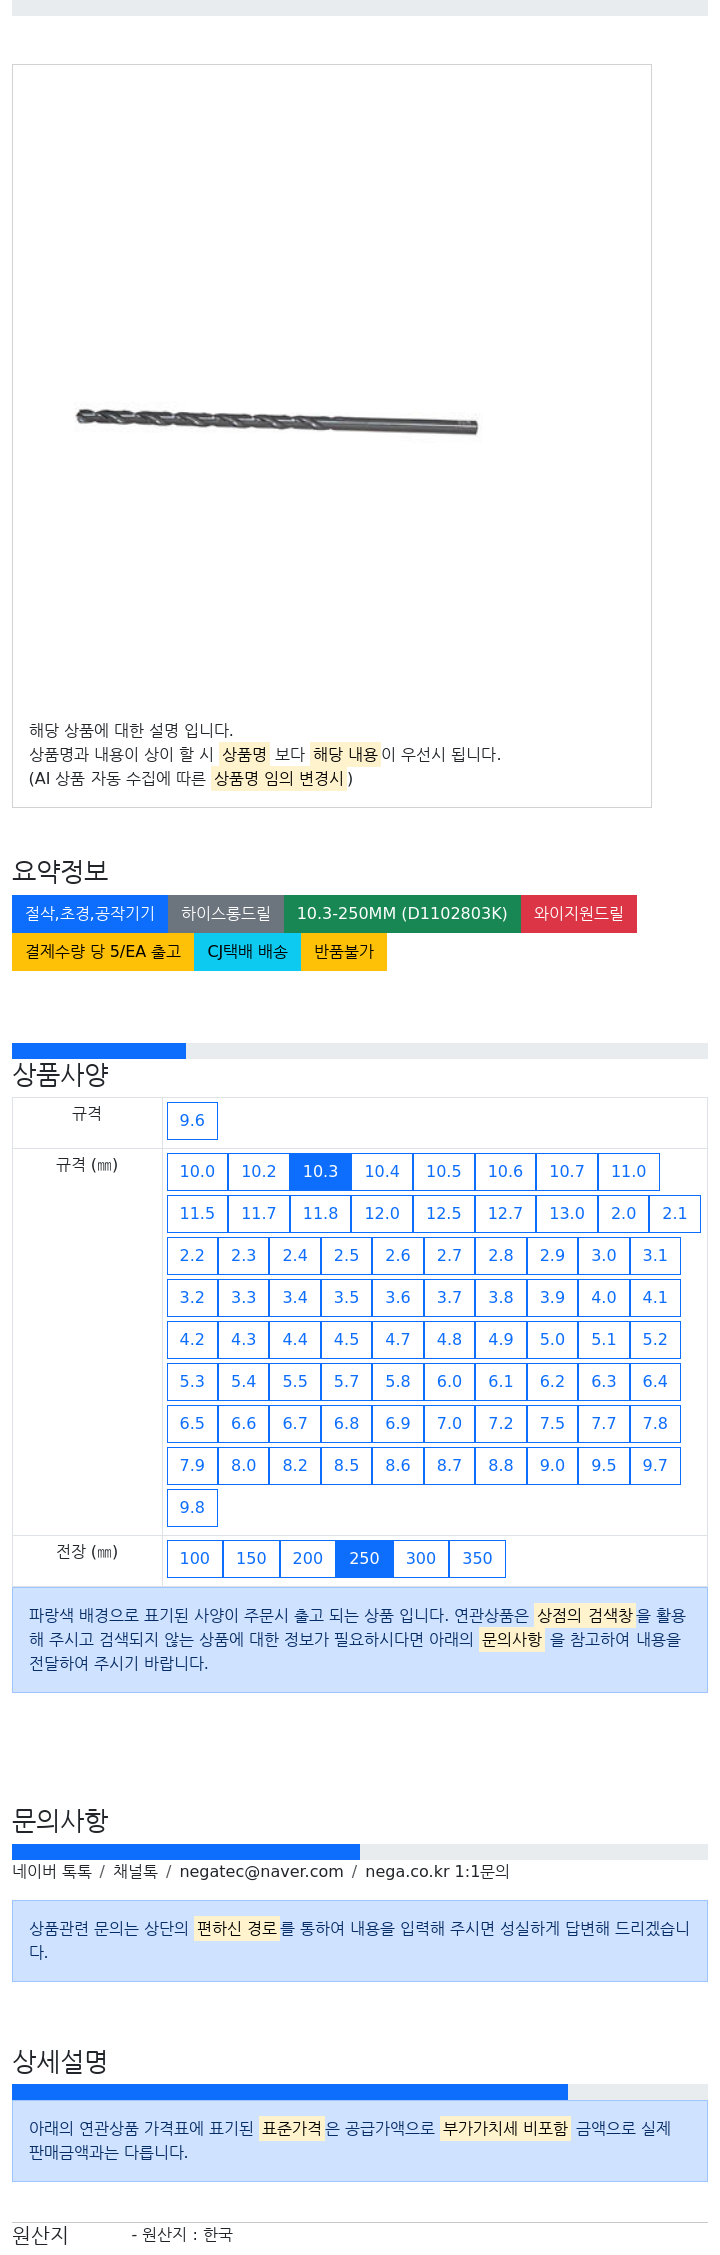Select the 9.6 size option
The width and height of the screenshot is (720, 2255).
[192, 1120]
